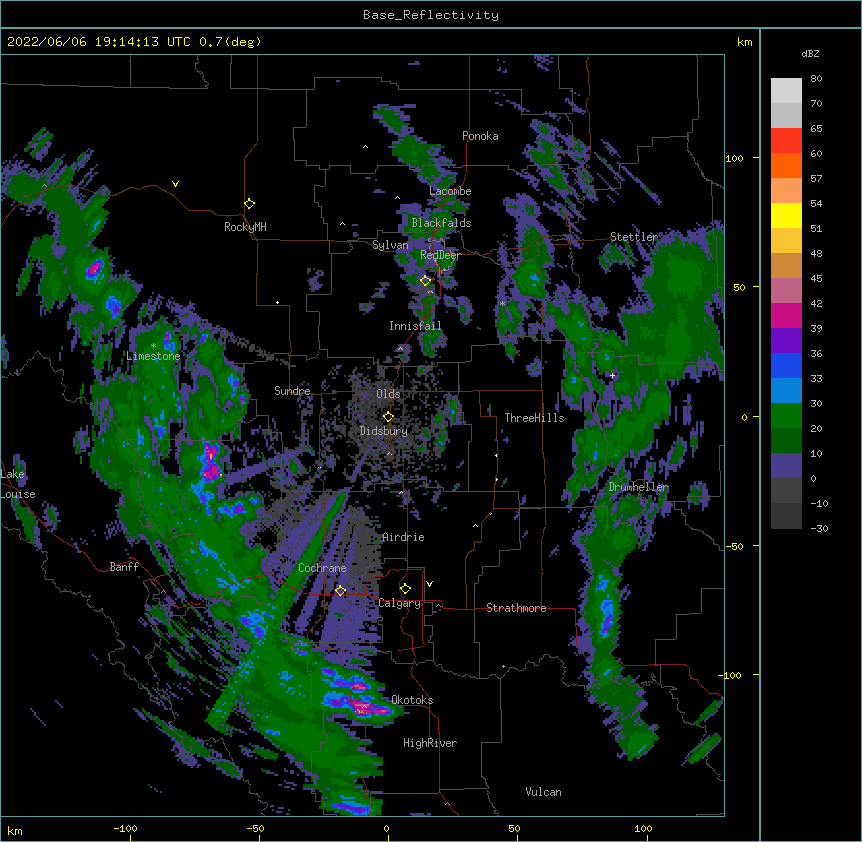Click the yellow V marker northwest of RockyMH
The width and height of the screenshot is (862, 842).
[175, 184]
